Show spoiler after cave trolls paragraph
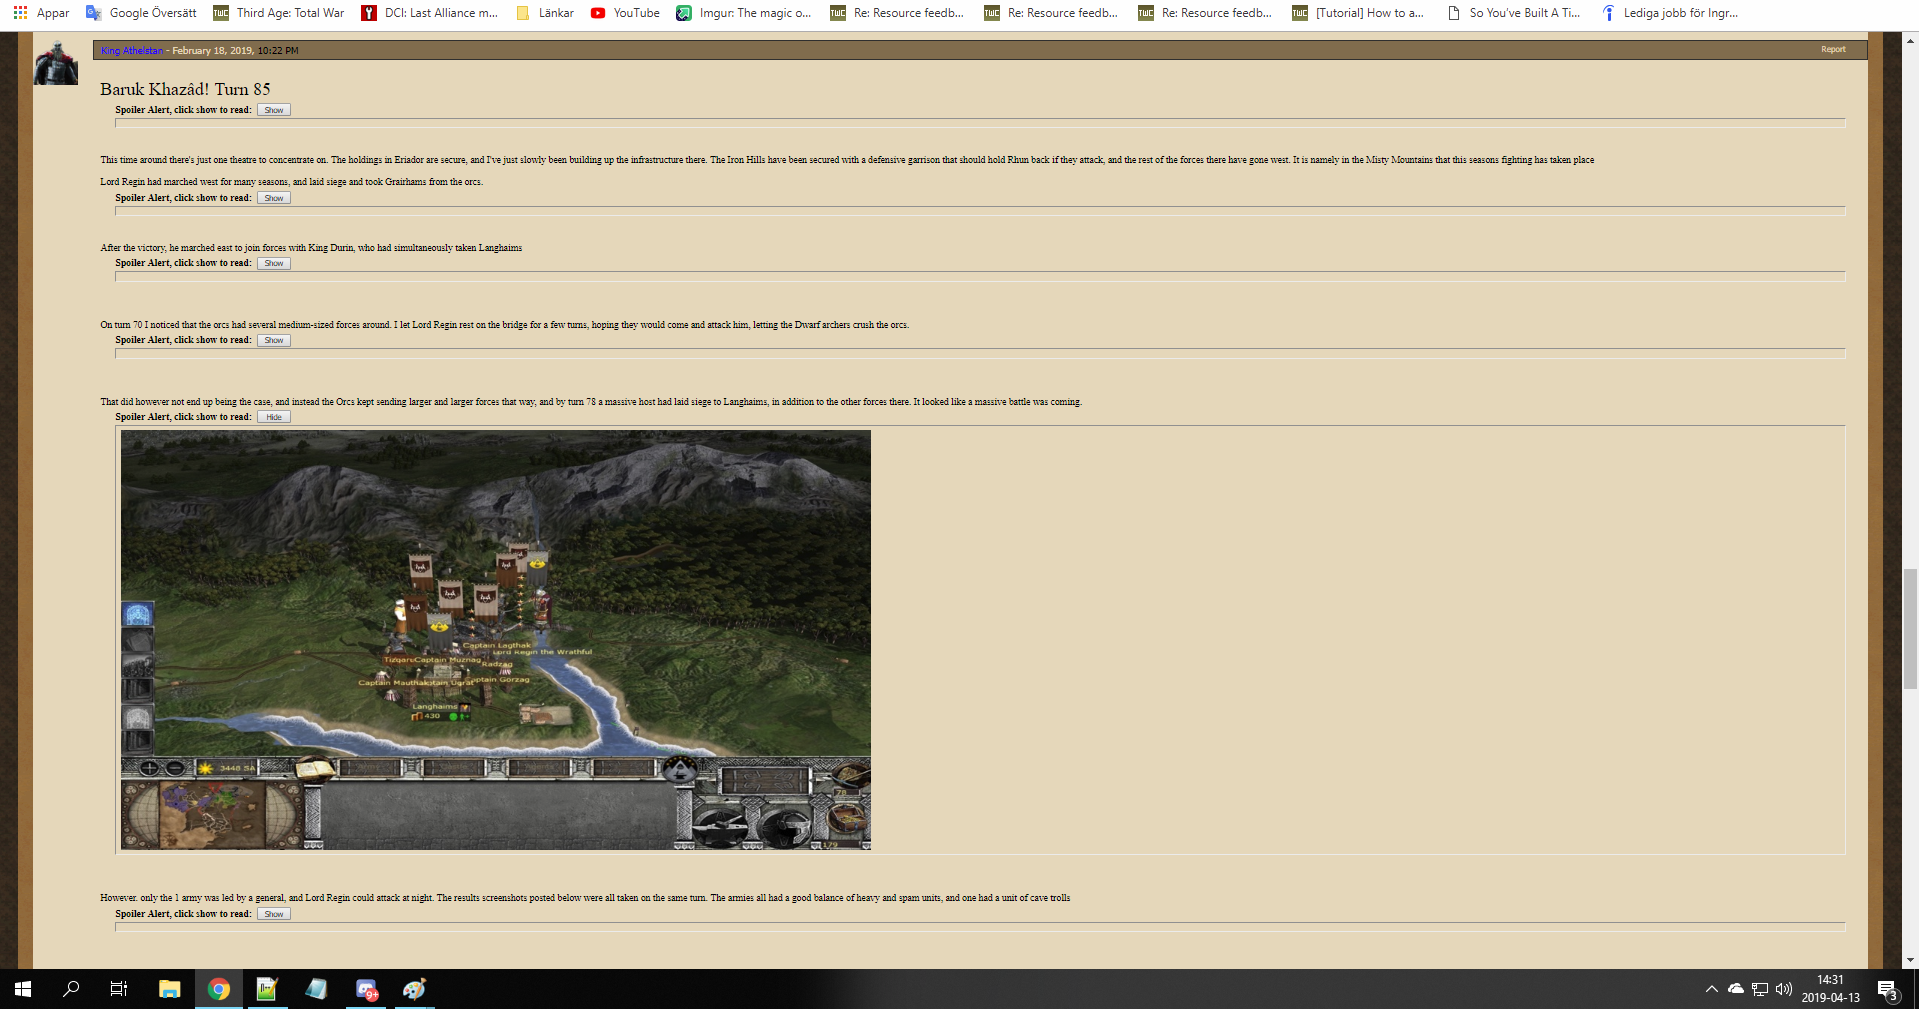 coord(274,914)
